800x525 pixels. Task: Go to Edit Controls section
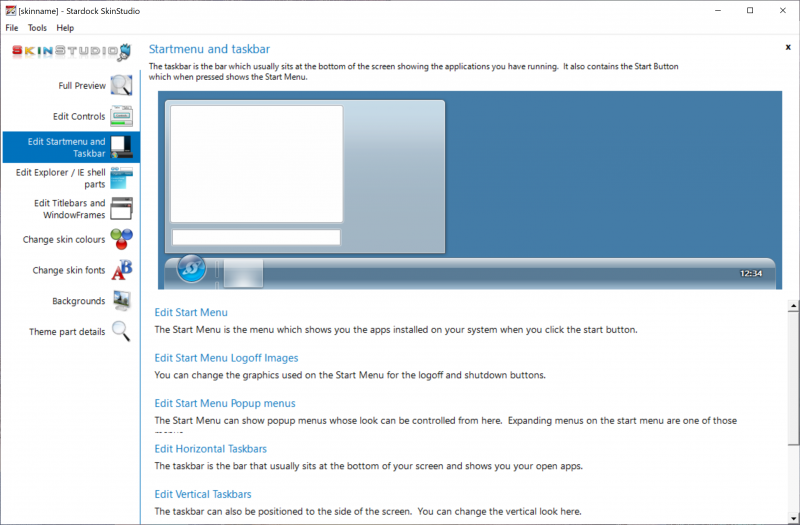79,116
